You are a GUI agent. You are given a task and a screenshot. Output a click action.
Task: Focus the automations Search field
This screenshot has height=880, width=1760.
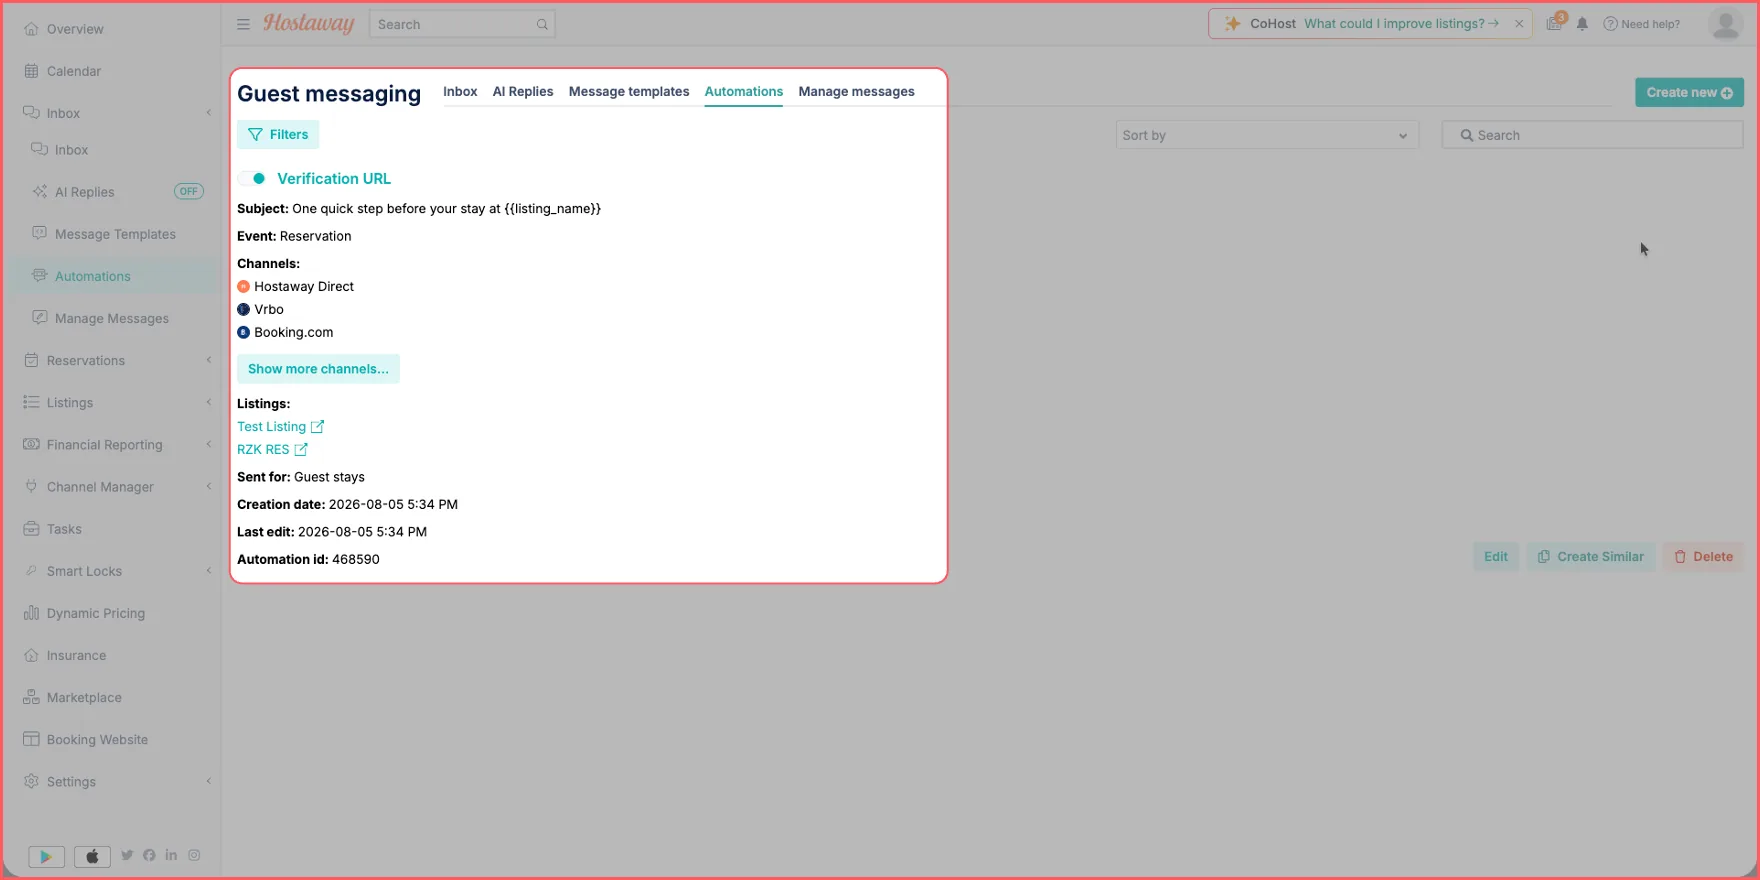click(x=1592, y=135)
